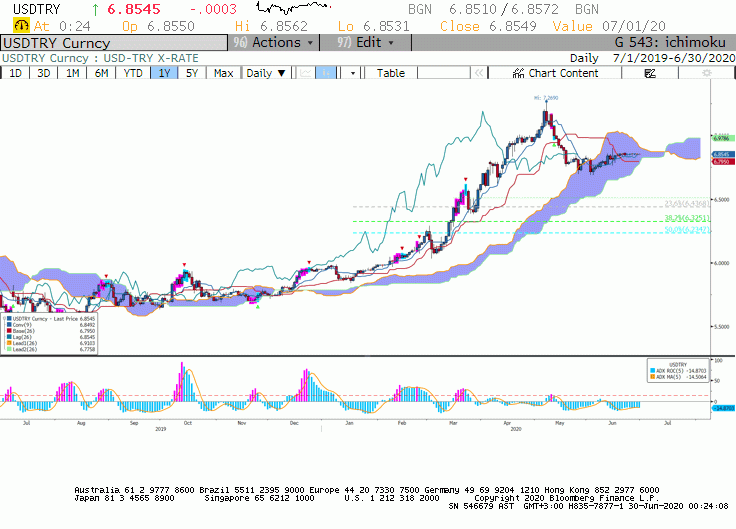This screenshot has height=529, width=736.
Task: Click the 6.8545 last price in header
Action: (134, 9)
